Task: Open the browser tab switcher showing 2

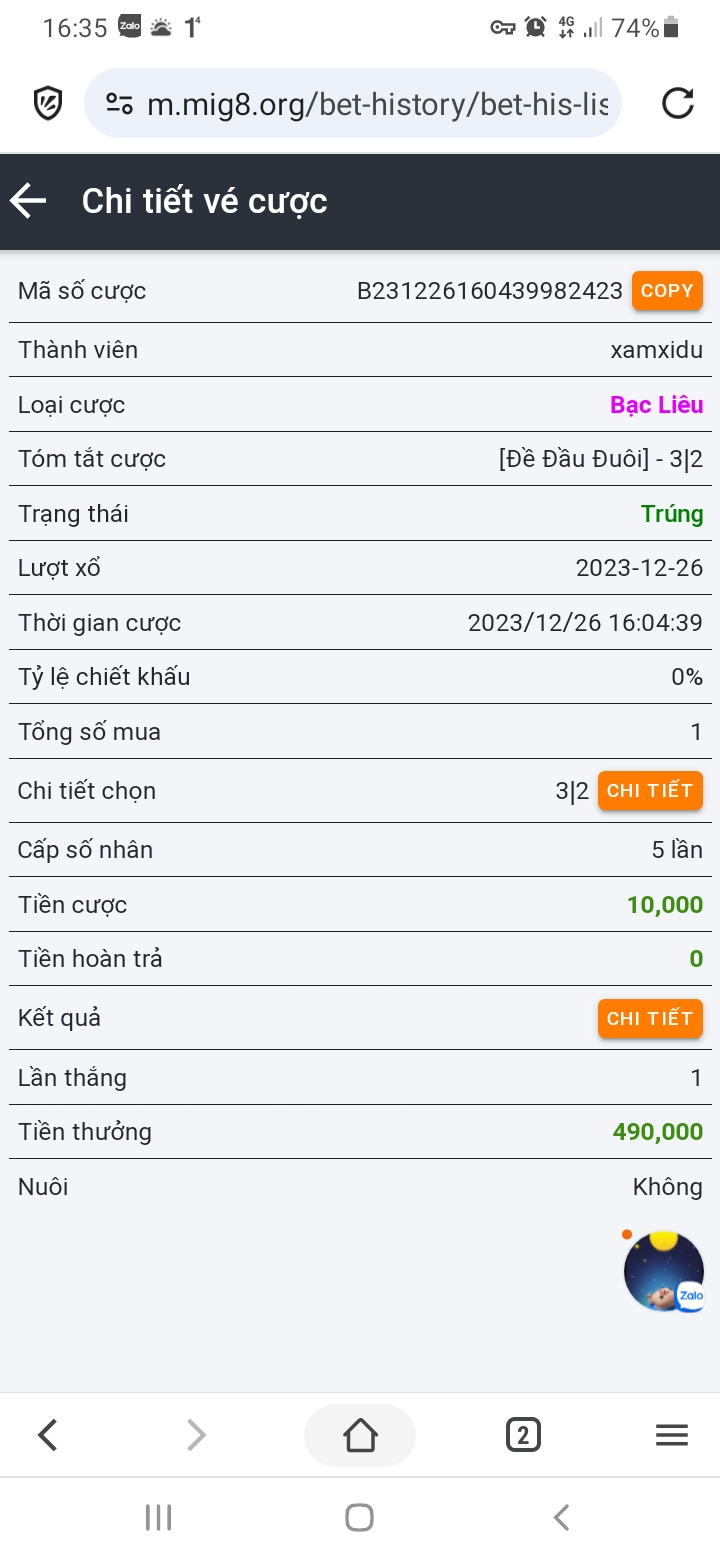Action: pyautogui.click(x=523, y=1436)
